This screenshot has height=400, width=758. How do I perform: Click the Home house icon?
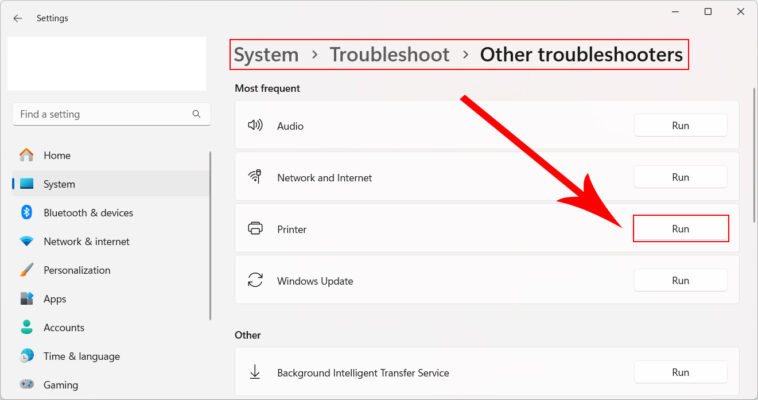coord(27,155)
